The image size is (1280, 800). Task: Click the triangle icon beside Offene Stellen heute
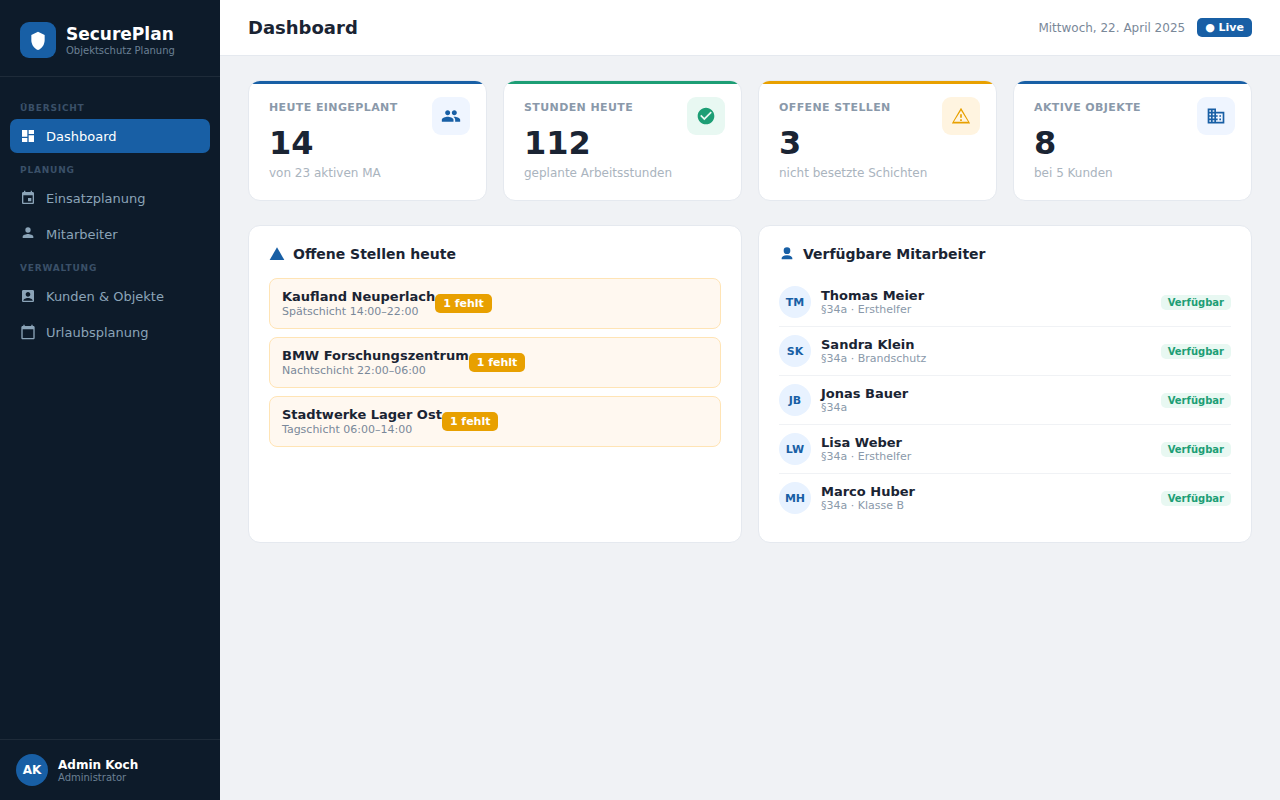click(276, 253)
